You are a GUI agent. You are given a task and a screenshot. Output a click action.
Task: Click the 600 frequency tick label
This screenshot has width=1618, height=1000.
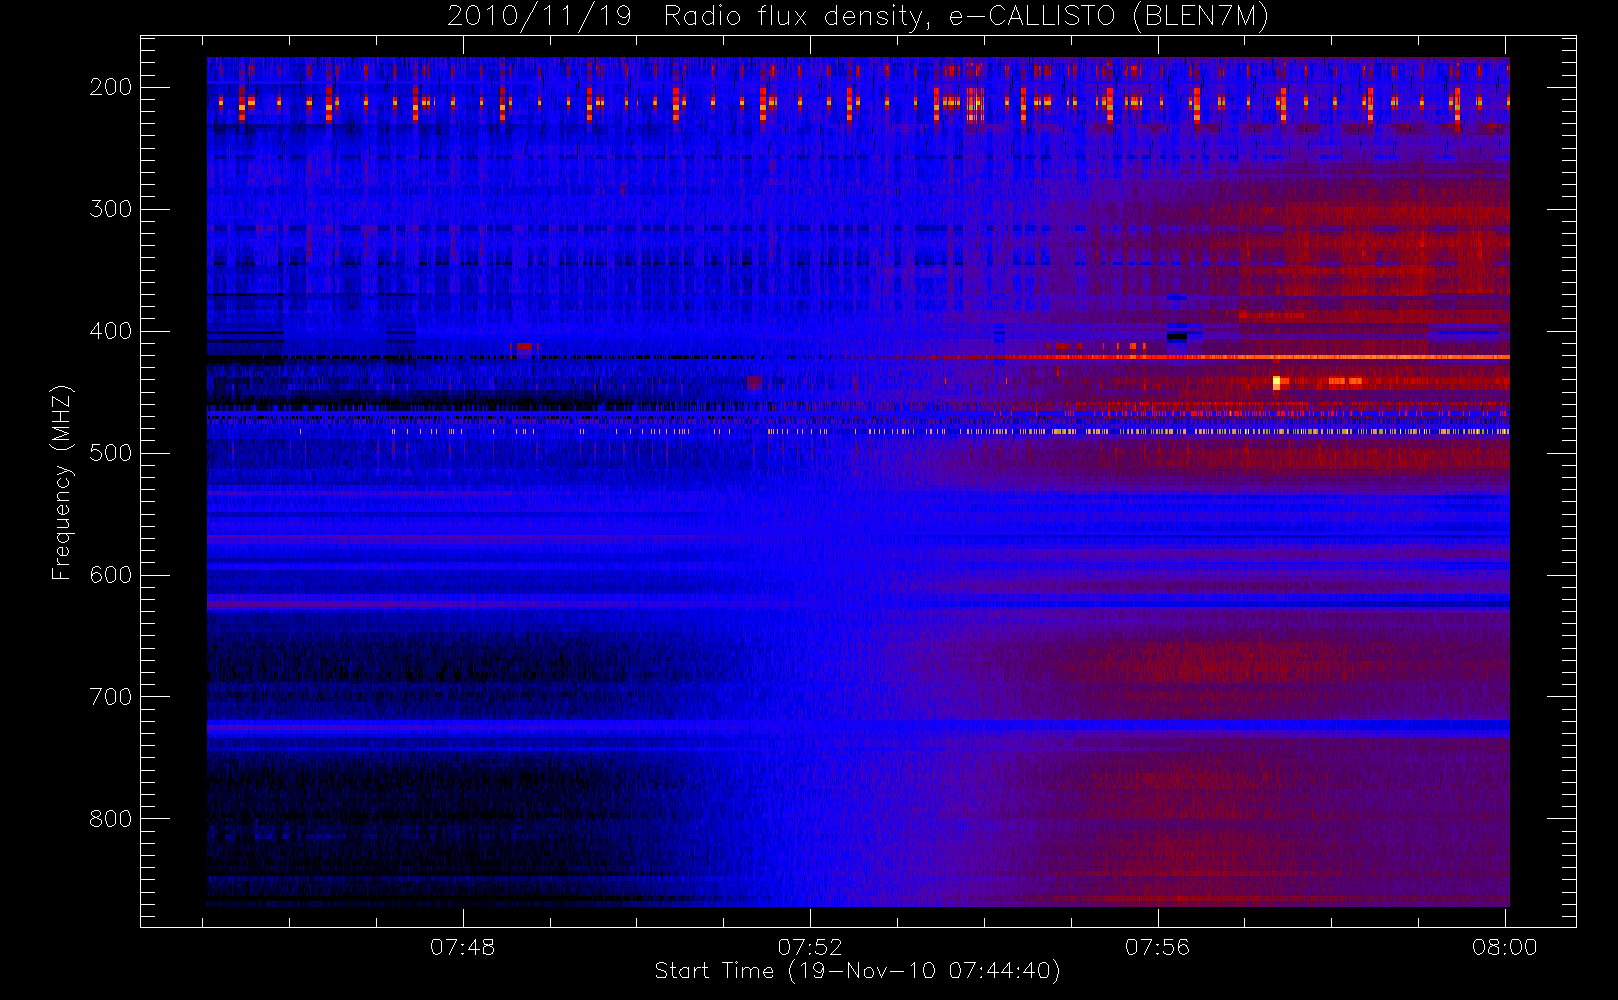pos(111,575)
